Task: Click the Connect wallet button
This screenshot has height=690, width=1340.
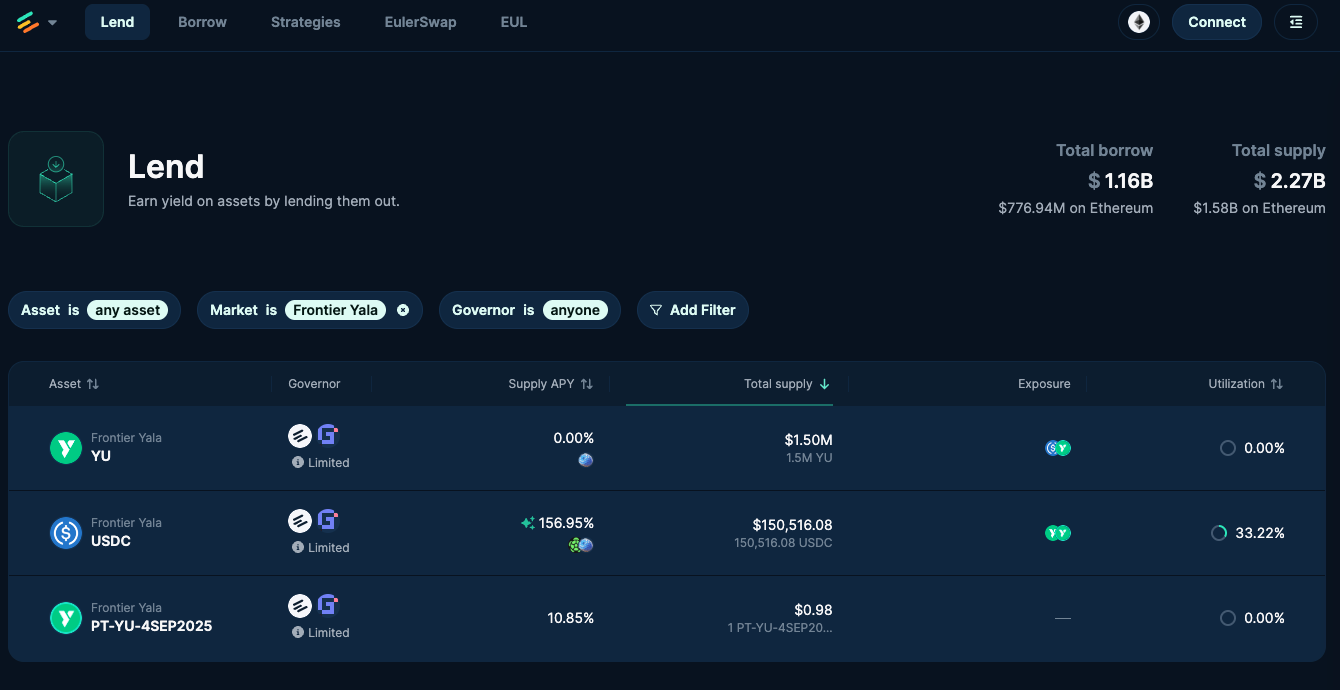Action: [x=1217, y=22]
